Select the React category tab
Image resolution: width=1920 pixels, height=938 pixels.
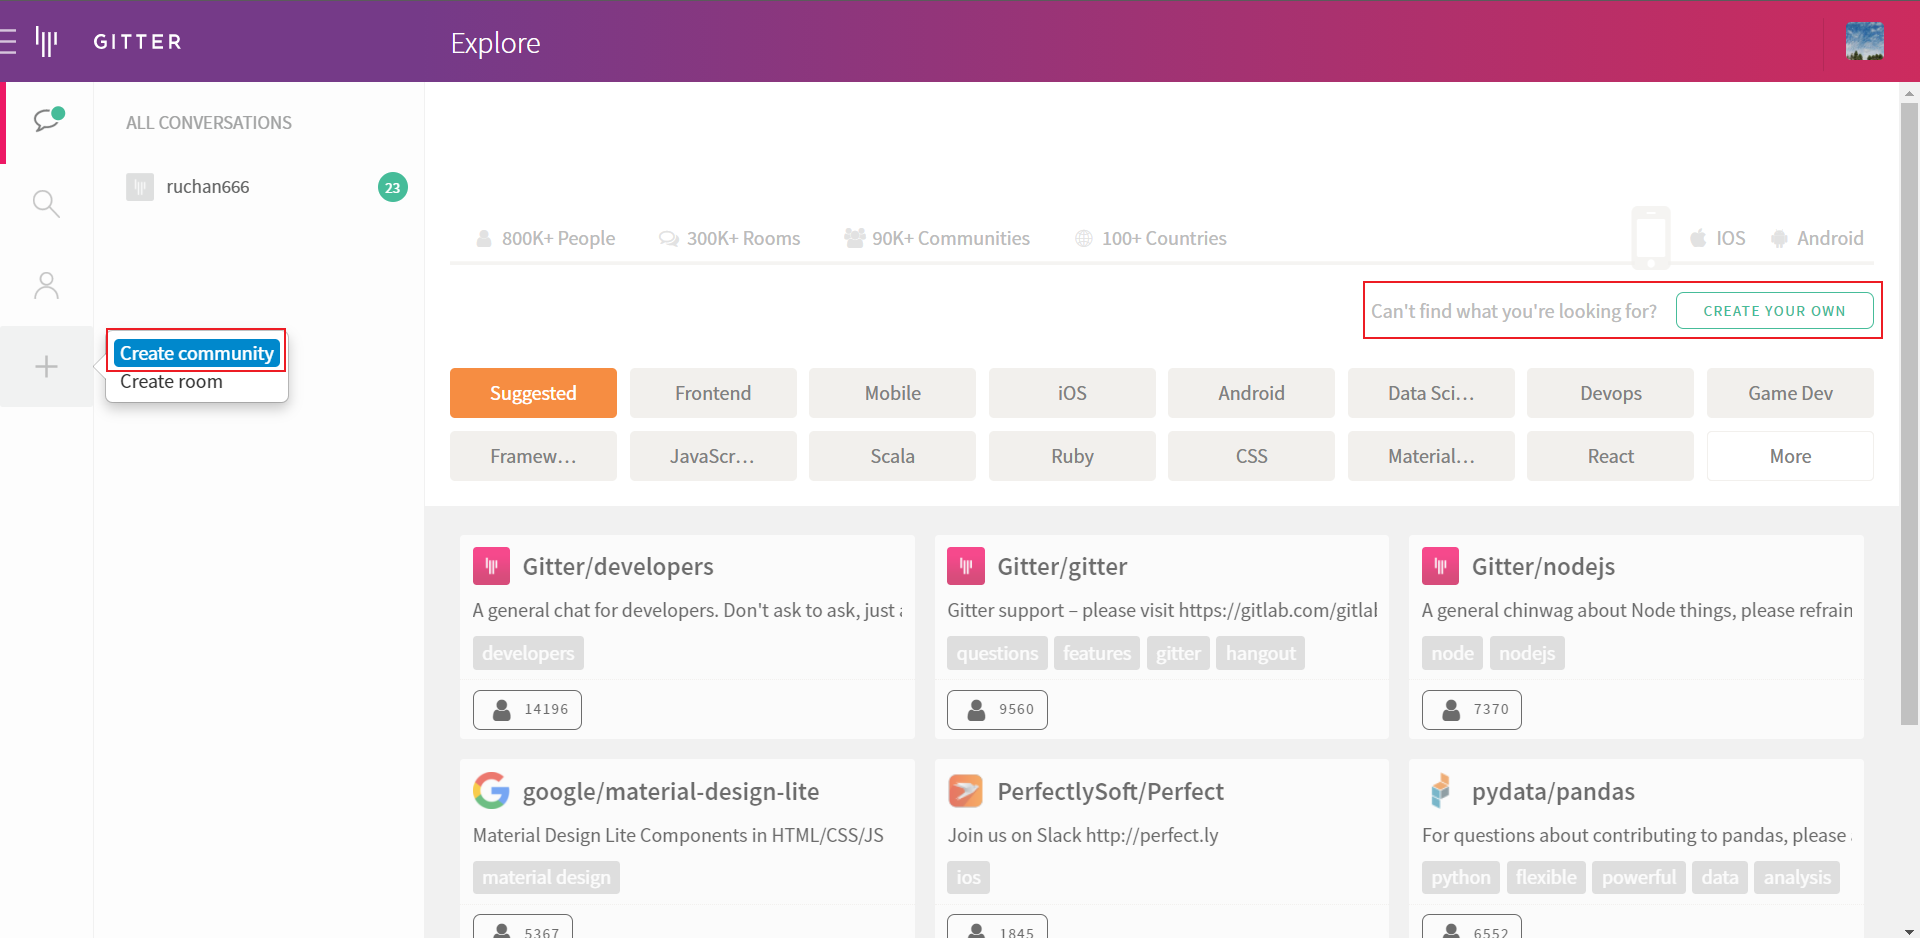(1610, 456)
